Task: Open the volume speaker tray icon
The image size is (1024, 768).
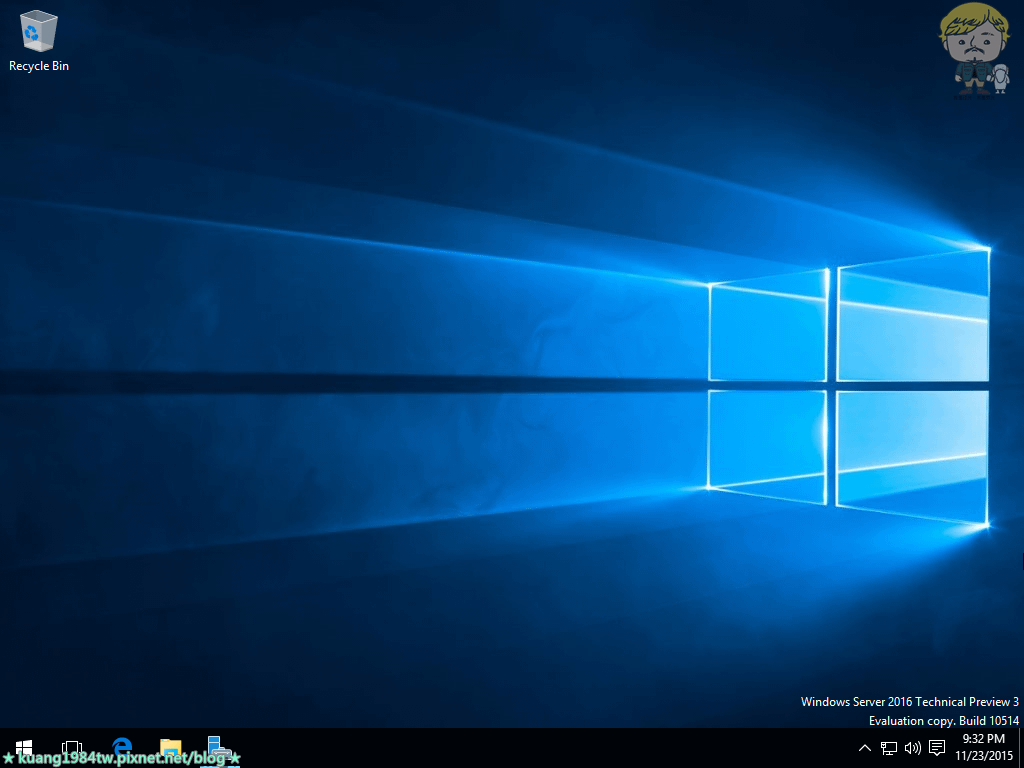Action: (x=912, y=748)
